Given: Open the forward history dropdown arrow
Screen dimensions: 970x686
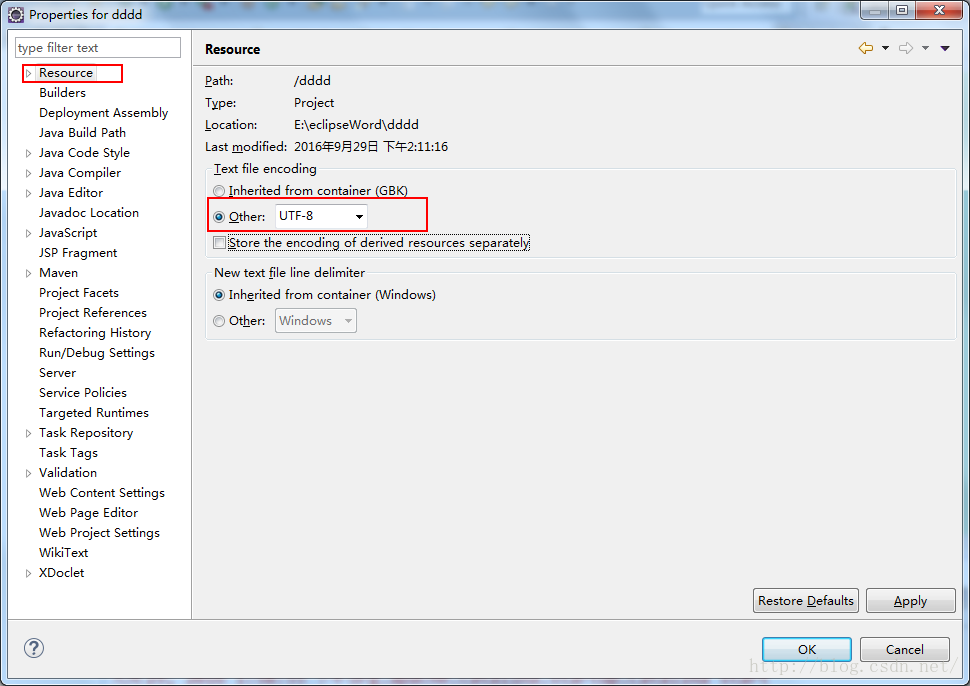Looking at the screenshot, I should pos(925,48).
